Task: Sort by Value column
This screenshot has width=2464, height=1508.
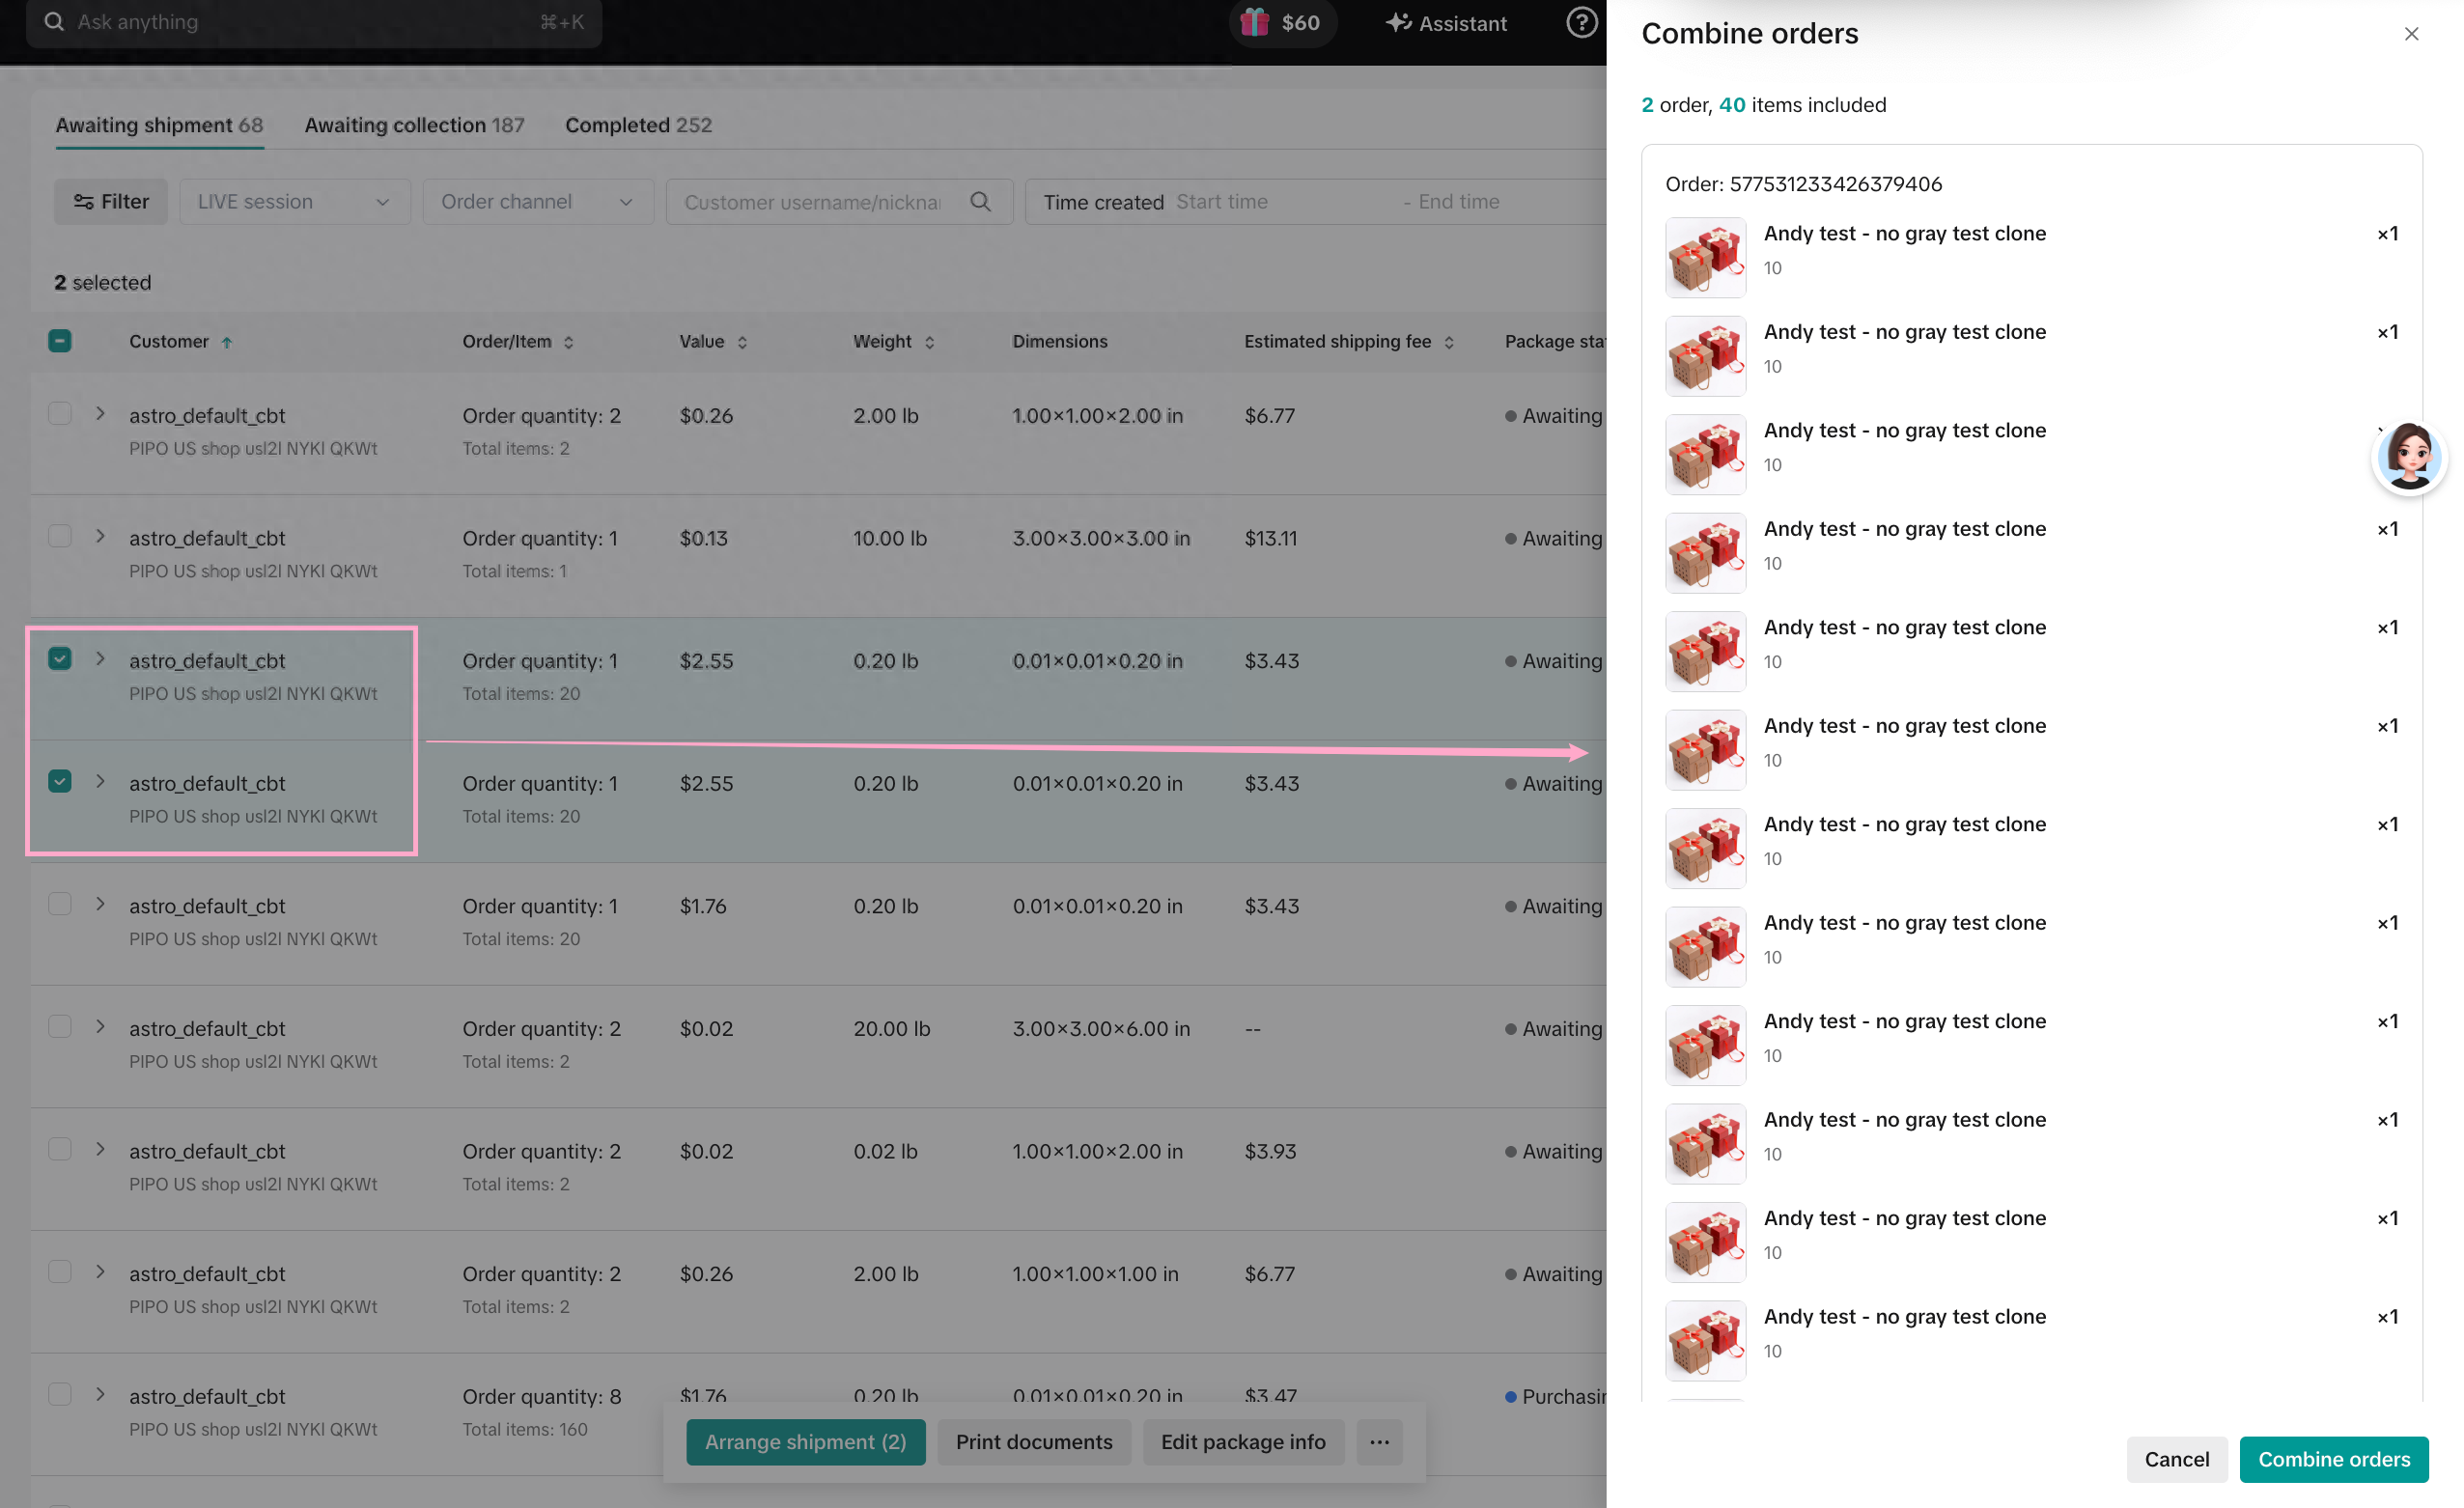Action: 742,342
